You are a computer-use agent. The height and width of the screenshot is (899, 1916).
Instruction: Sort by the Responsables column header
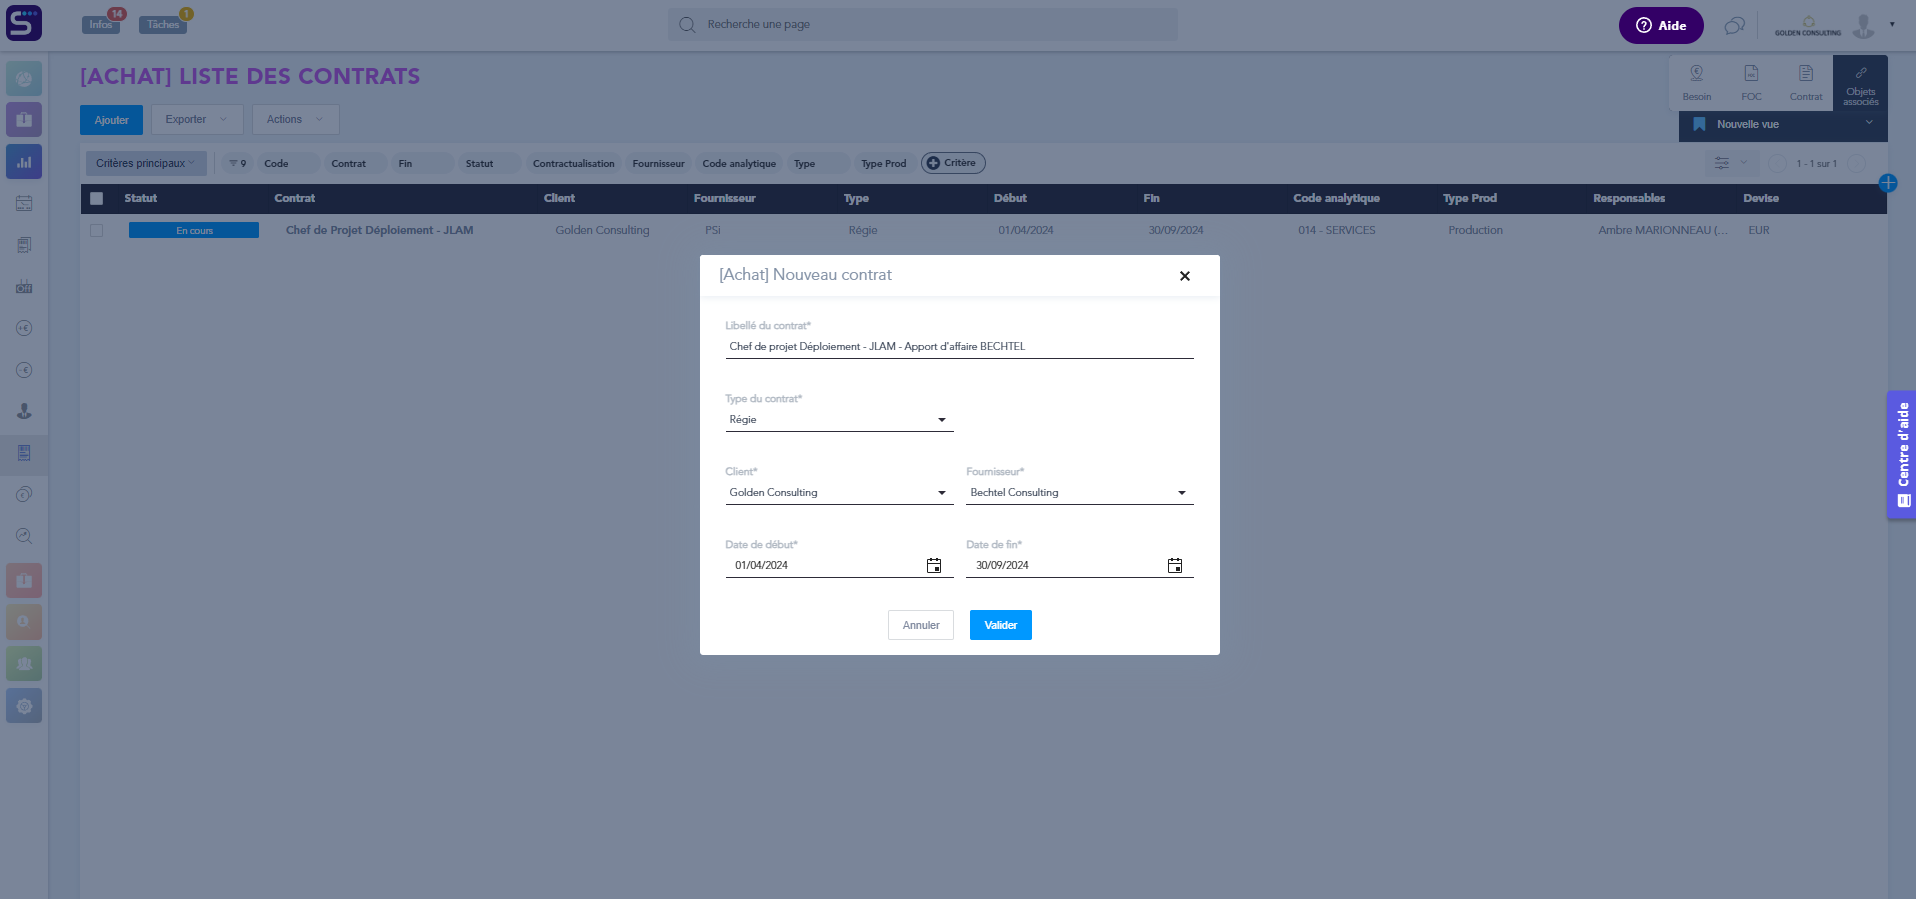point(1629,198)
